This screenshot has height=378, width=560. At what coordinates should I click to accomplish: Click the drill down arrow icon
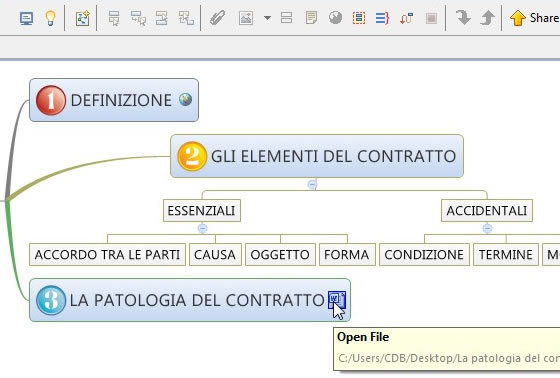pos(463,18)
